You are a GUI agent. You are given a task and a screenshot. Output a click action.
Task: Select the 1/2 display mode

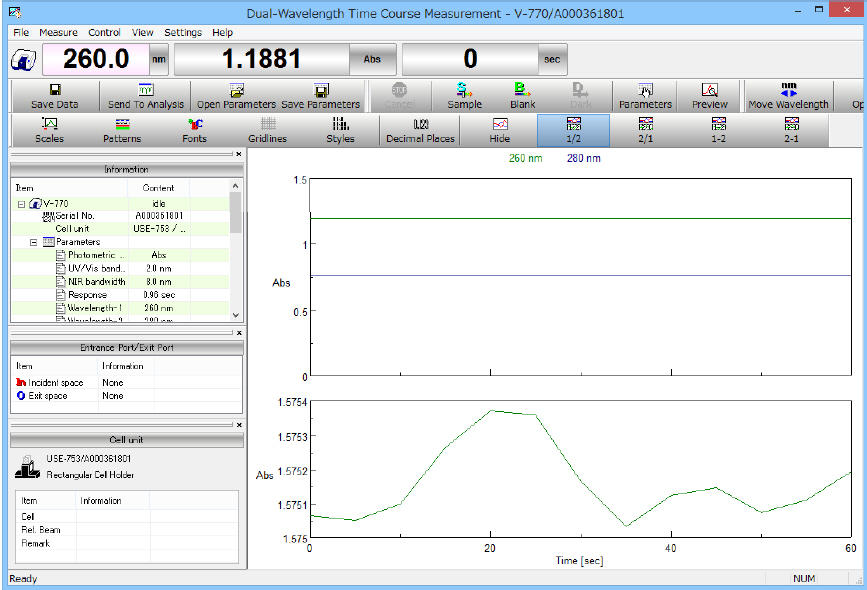click(x=574, y=130)
